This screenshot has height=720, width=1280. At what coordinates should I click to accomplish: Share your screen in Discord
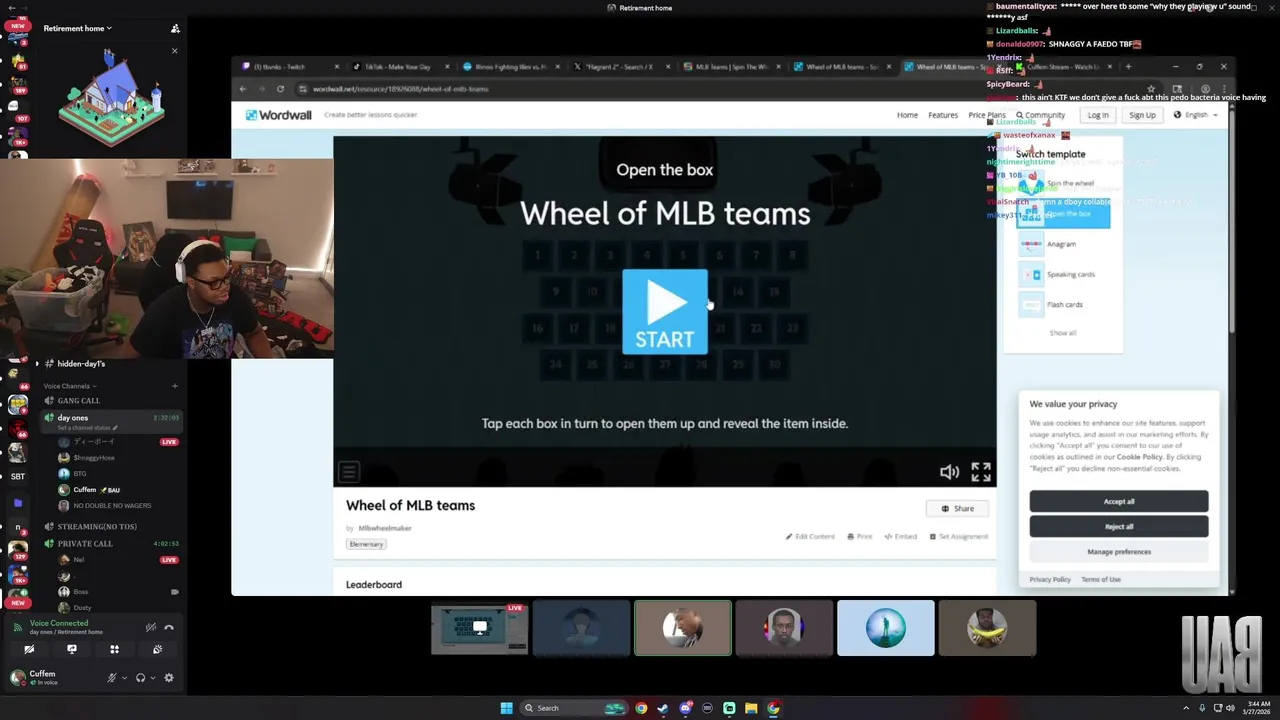click(x=72, y=650)
